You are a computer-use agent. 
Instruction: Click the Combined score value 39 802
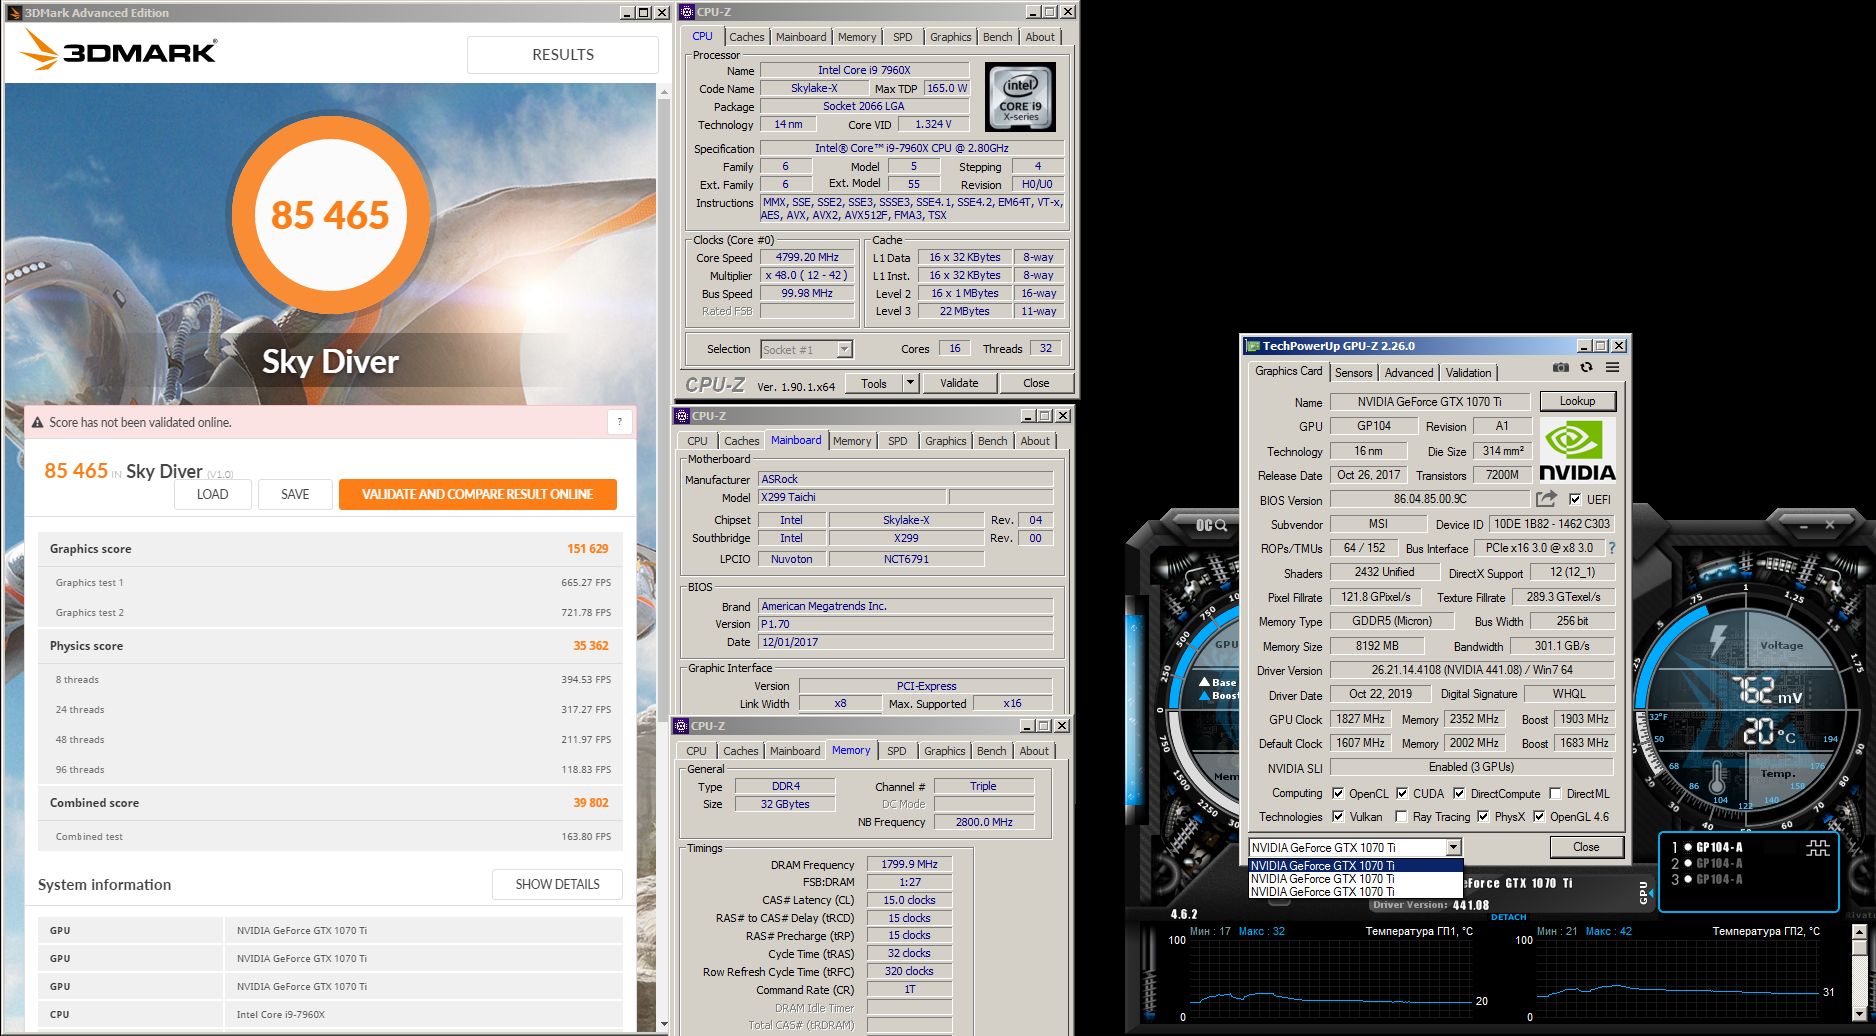[x=591, y=803]
